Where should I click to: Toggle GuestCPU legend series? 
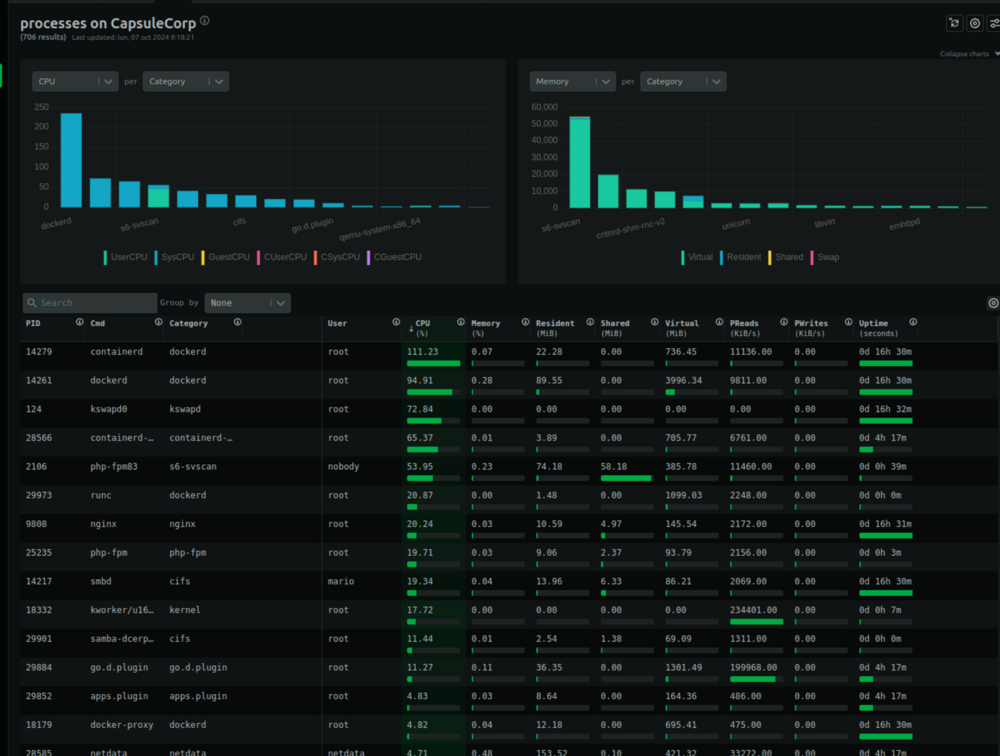point(225,257)
